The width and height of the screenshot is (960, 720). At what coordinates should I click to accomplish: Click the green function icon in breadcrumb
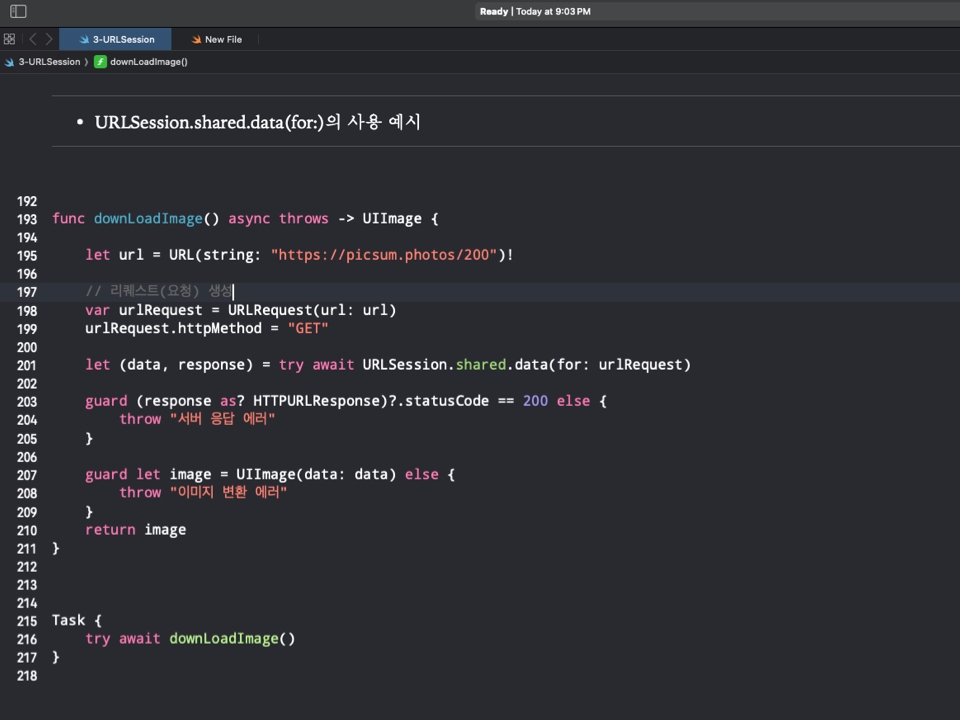pos(100,62)
